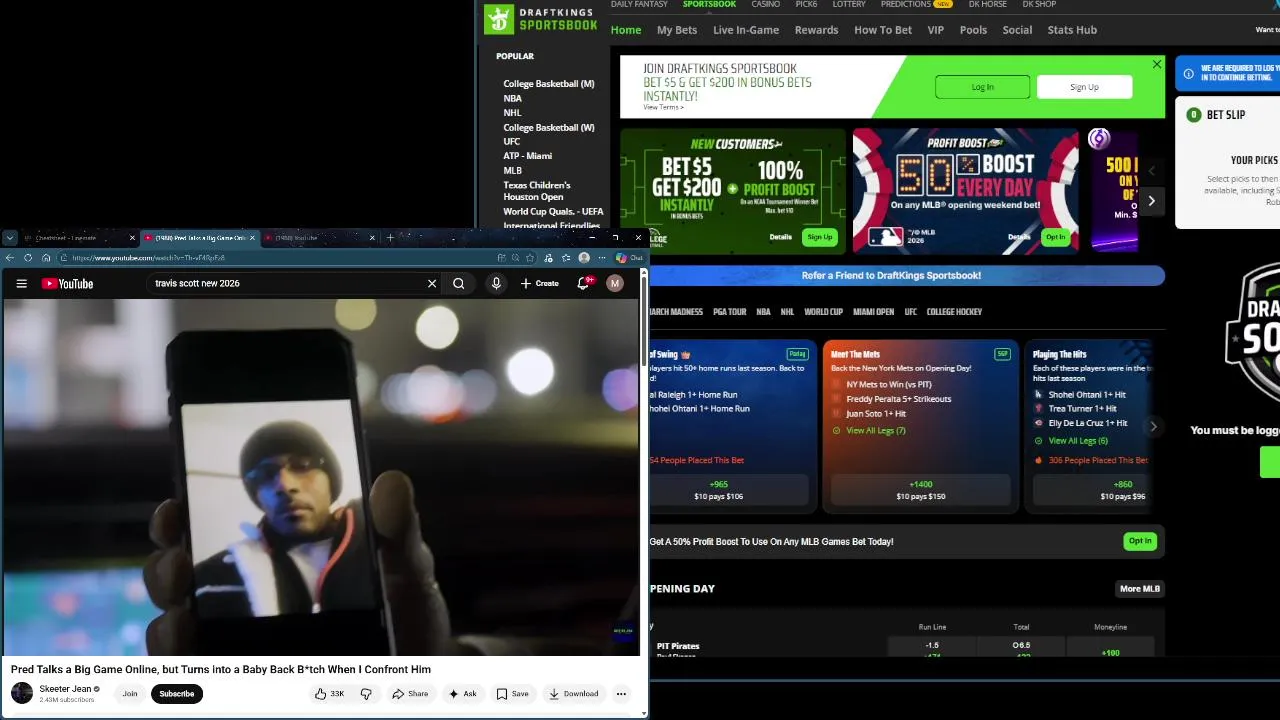Select ATP - Miami in sidebar

coord(527,156)
